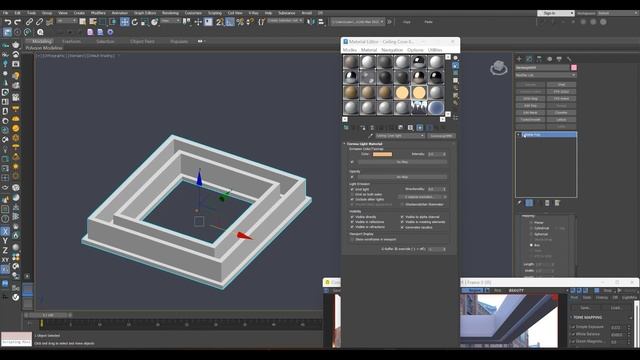The image size is (640, 360).
Task: Click the Mirror tool icon
Action: 311,22
